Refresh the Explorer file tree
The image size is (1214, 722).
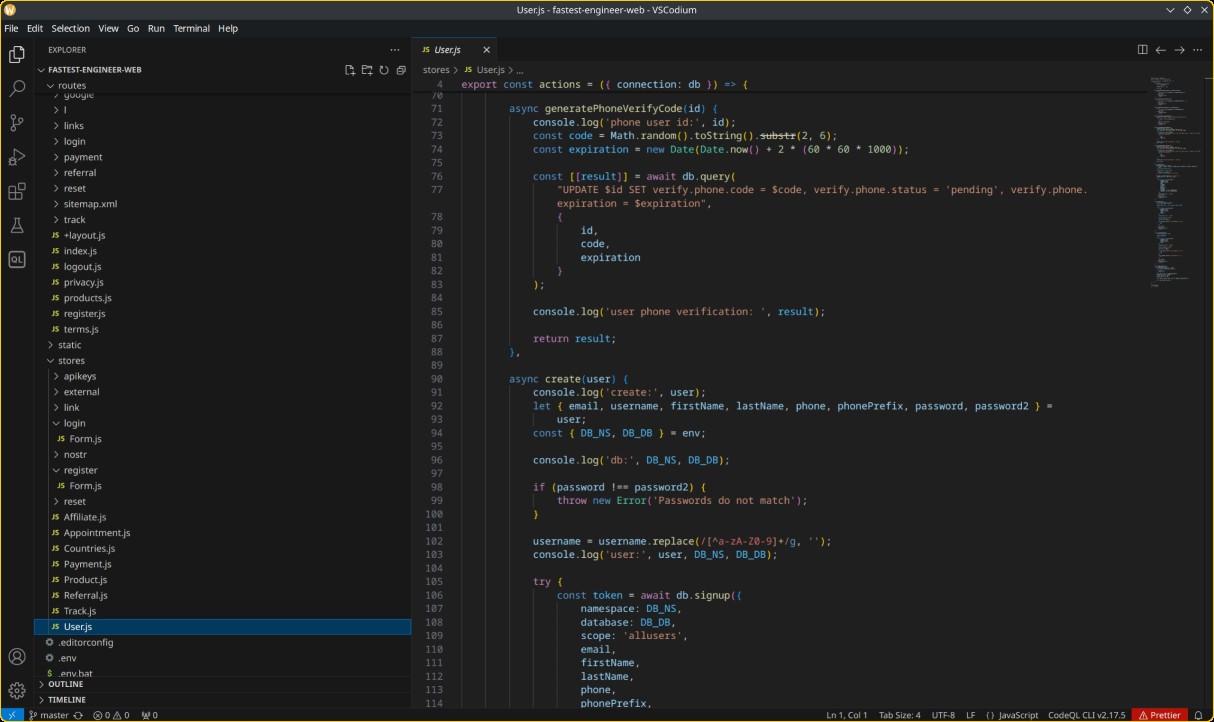(x=384, y=70)
